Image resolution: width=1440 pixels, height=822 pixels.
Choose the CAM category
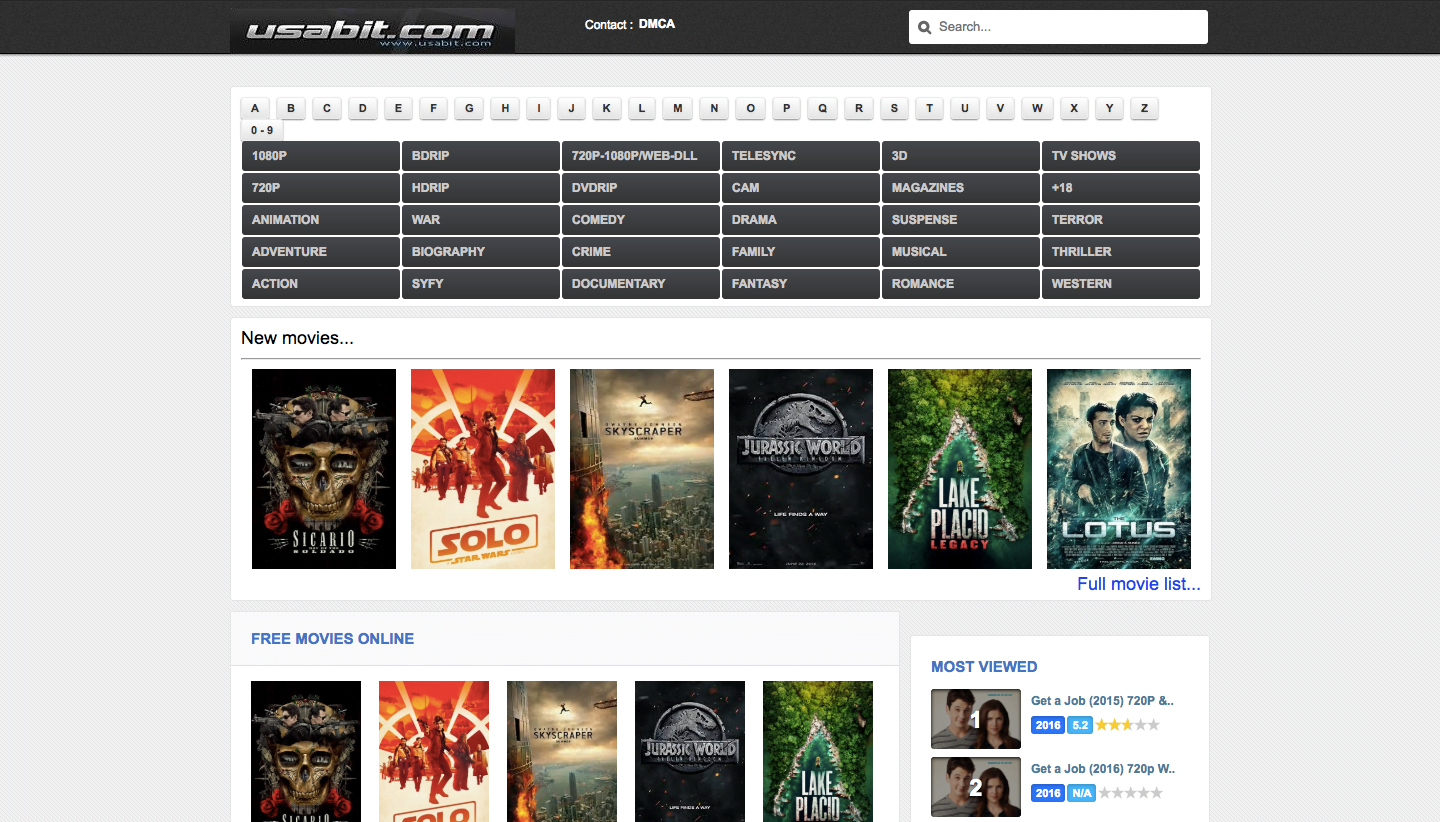(801, 188)
